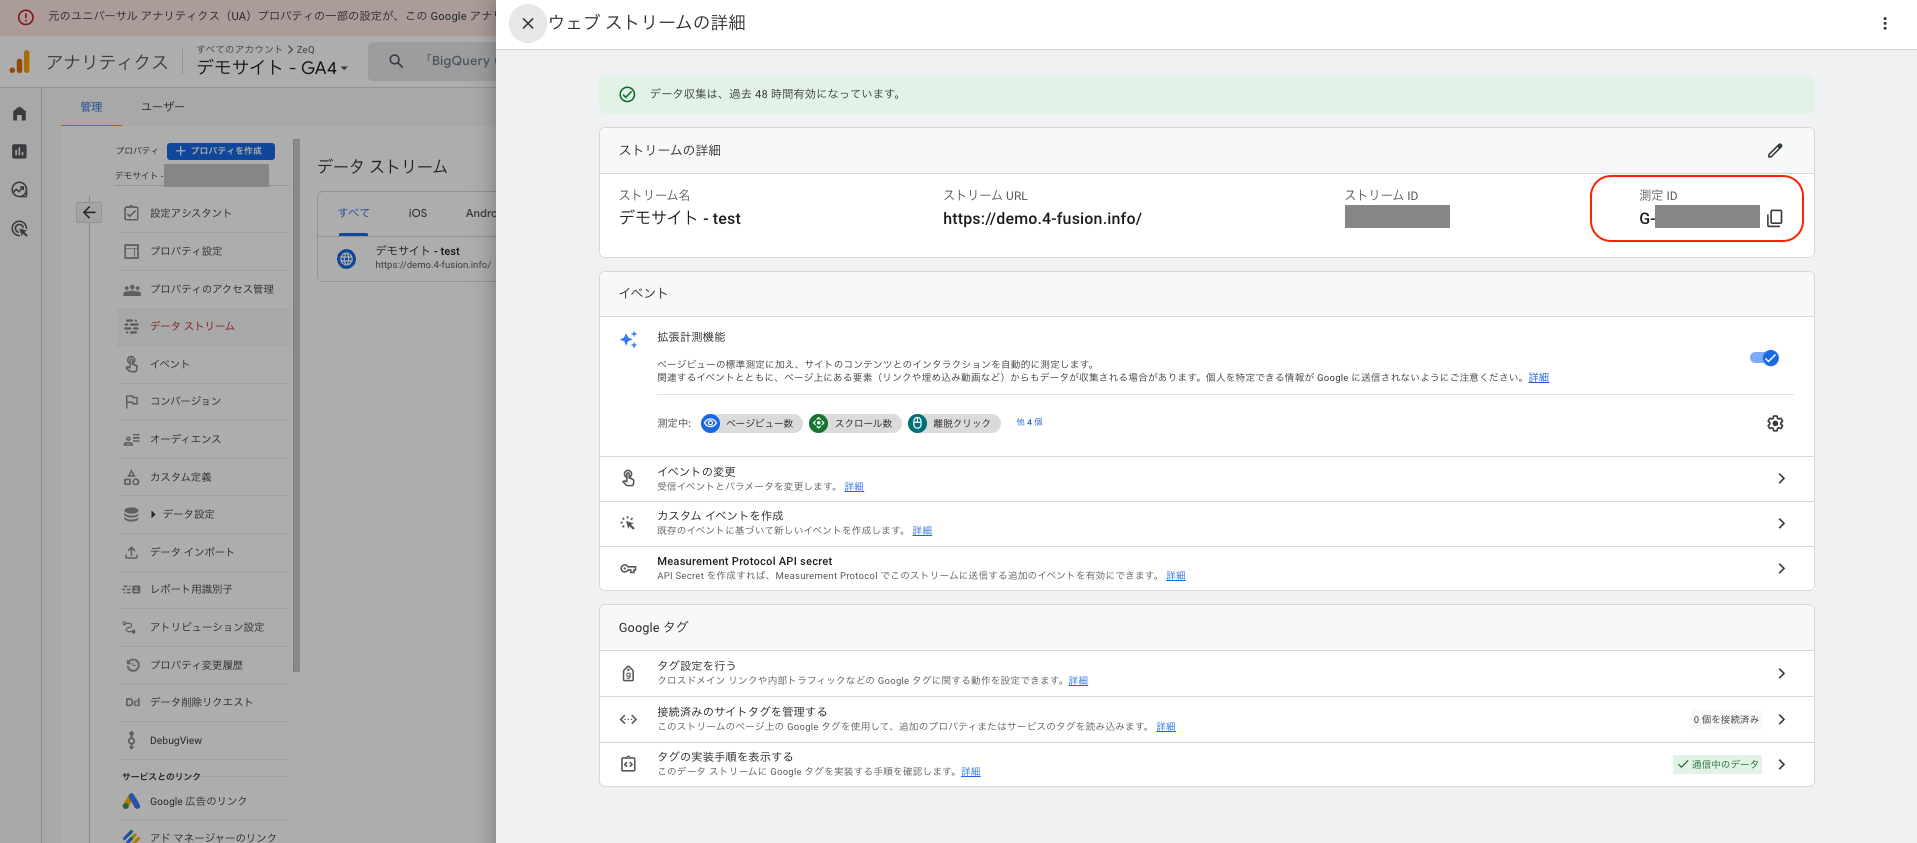Screen dimensions: 1917x843
Task: Open the Advertising icon in sidebar
Action: pos(19,228)
